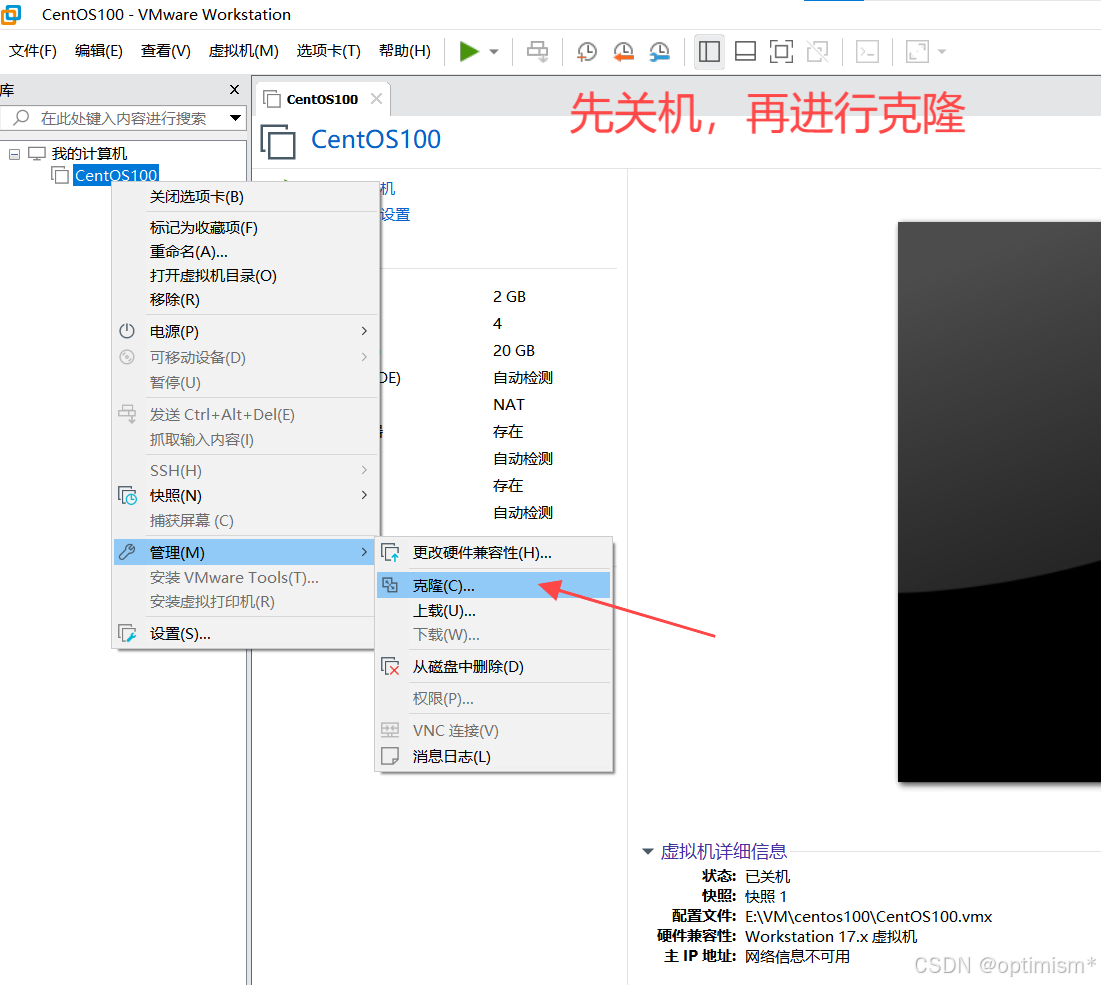
Task: Open 设置(S)... from context menu
Action: [x=246, y=634]
